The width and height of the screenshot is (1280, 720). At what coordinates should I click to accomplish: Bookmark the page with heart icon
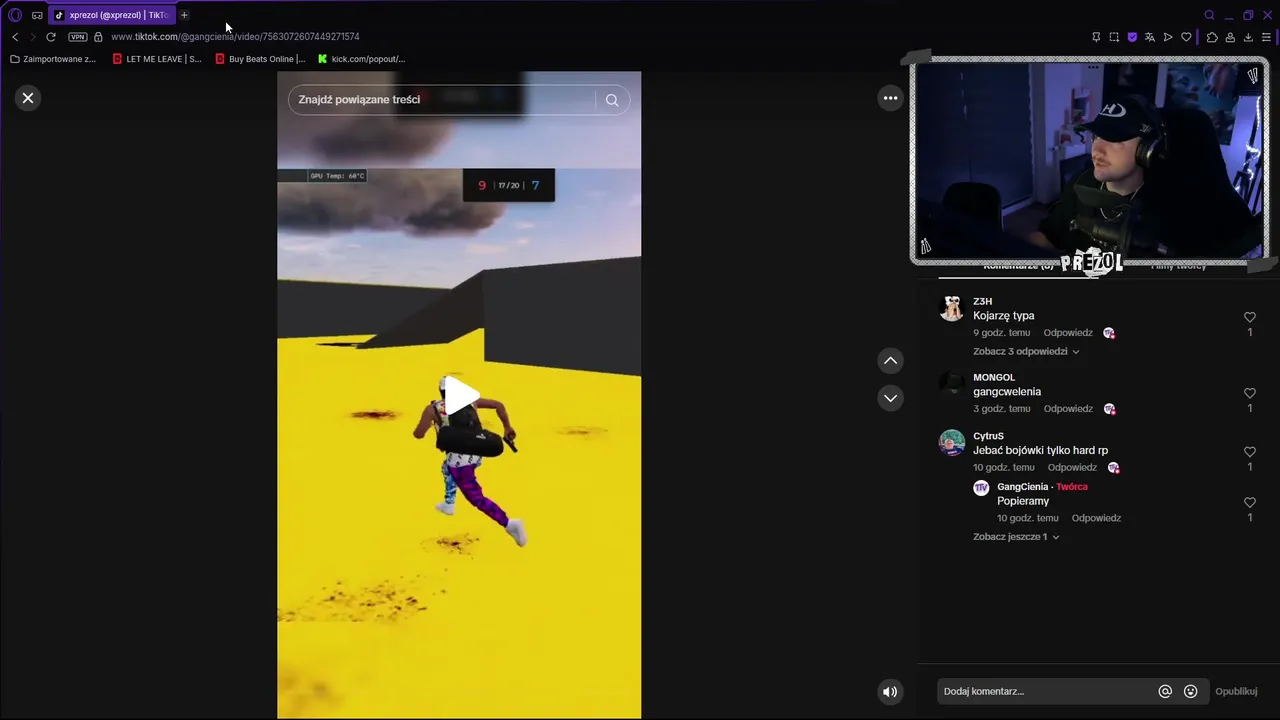point(1186,37)
